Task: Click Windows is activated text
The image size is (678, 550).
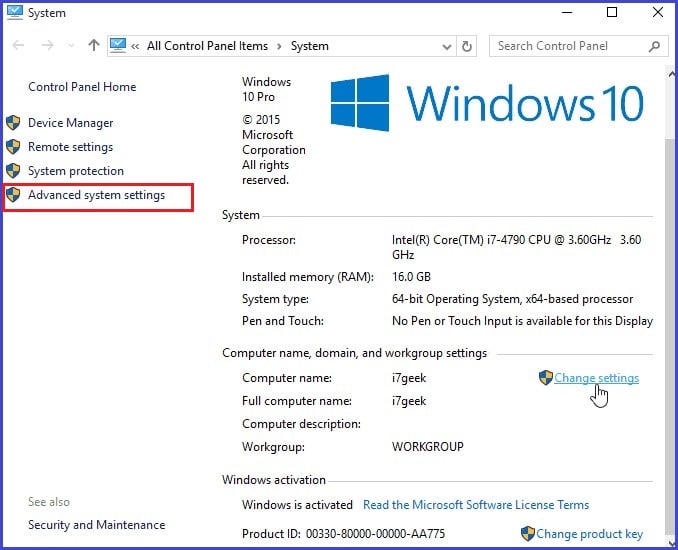Action: [297, 505]
